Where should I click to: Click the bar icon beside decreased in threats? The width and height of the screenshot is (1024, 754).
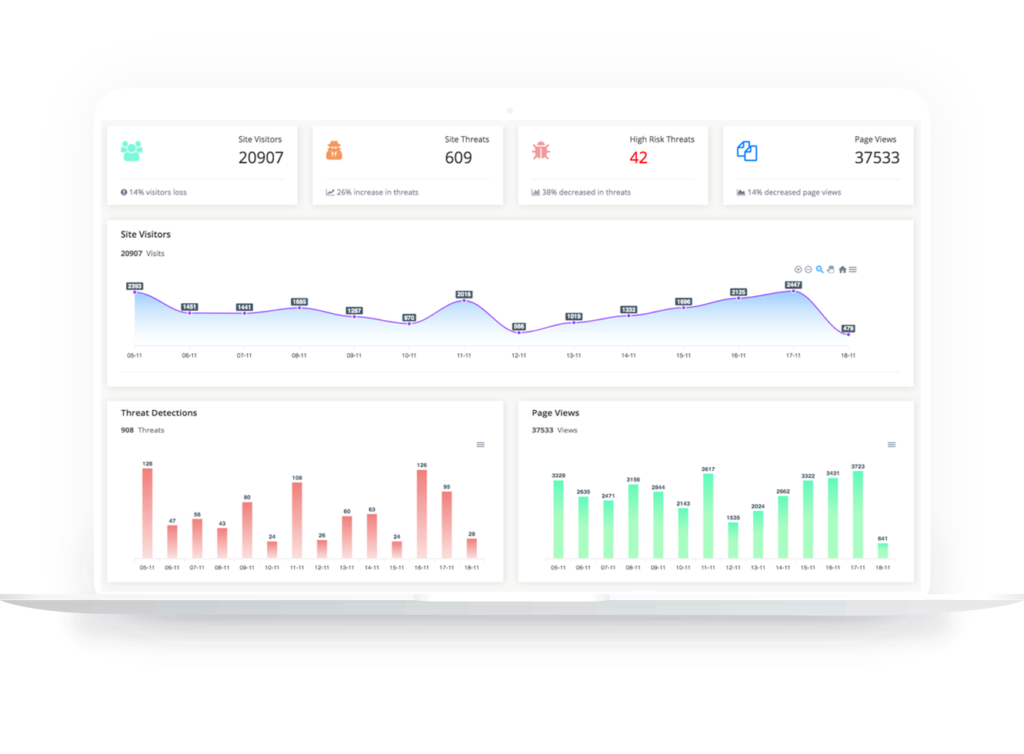pos(536,192)
